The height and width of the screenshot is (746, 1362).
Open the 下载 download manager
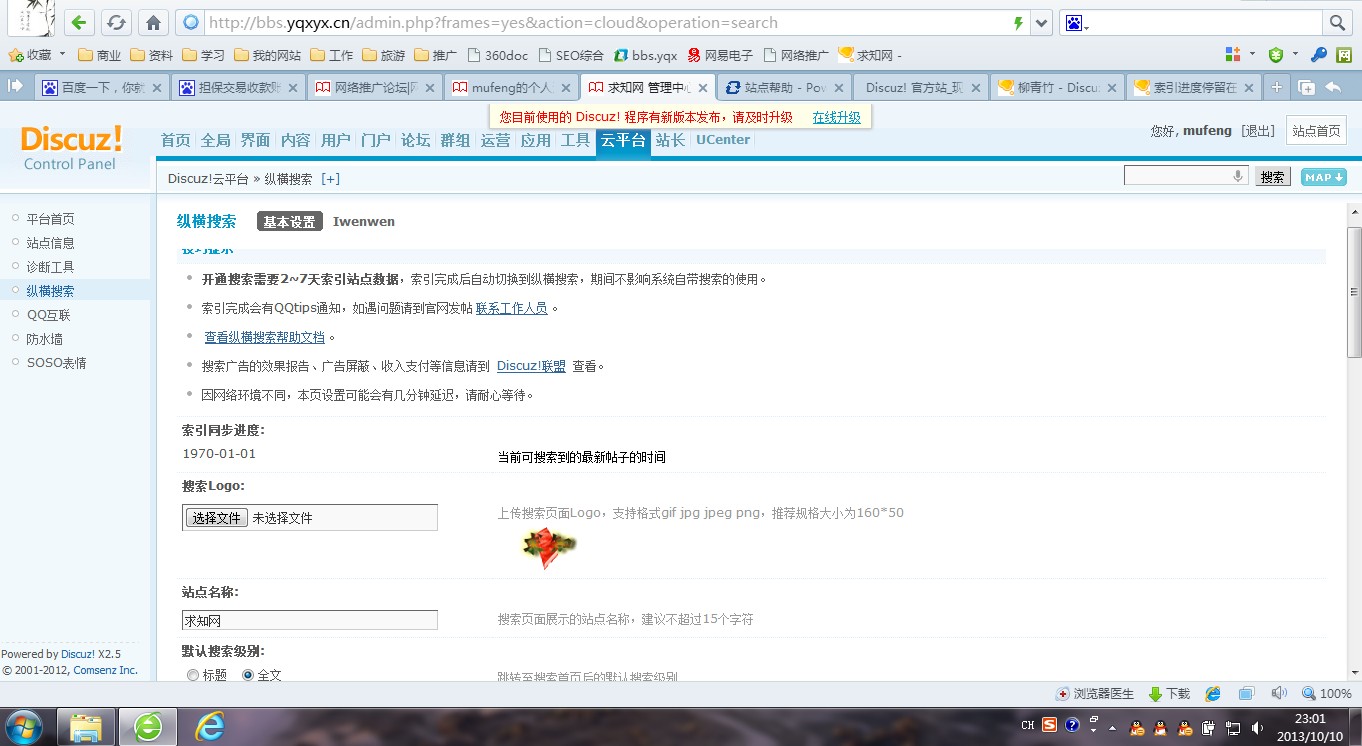(1169, 693)
